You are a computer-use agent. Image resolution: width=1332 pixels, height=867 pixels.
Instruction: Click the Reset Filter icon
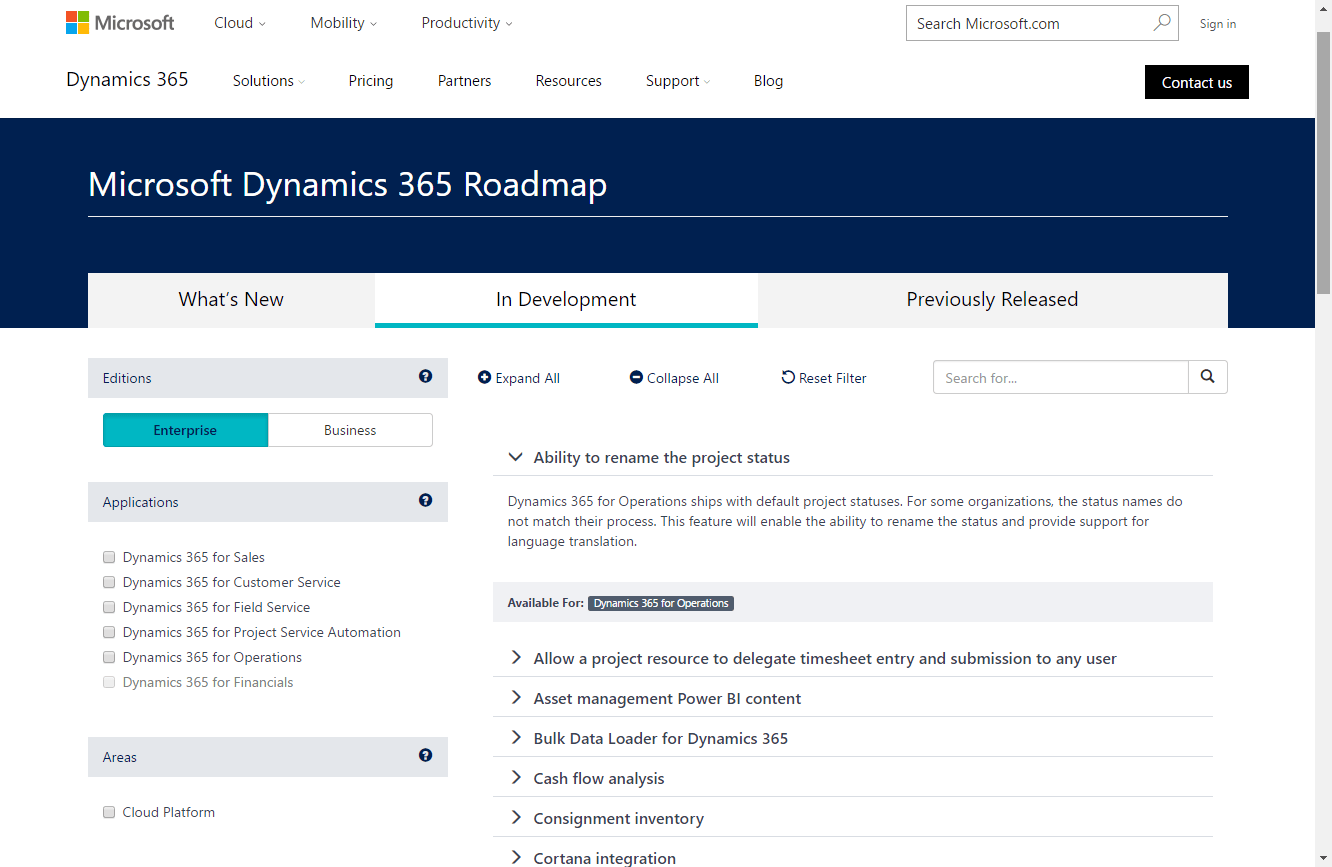click(x=789, y=377)
